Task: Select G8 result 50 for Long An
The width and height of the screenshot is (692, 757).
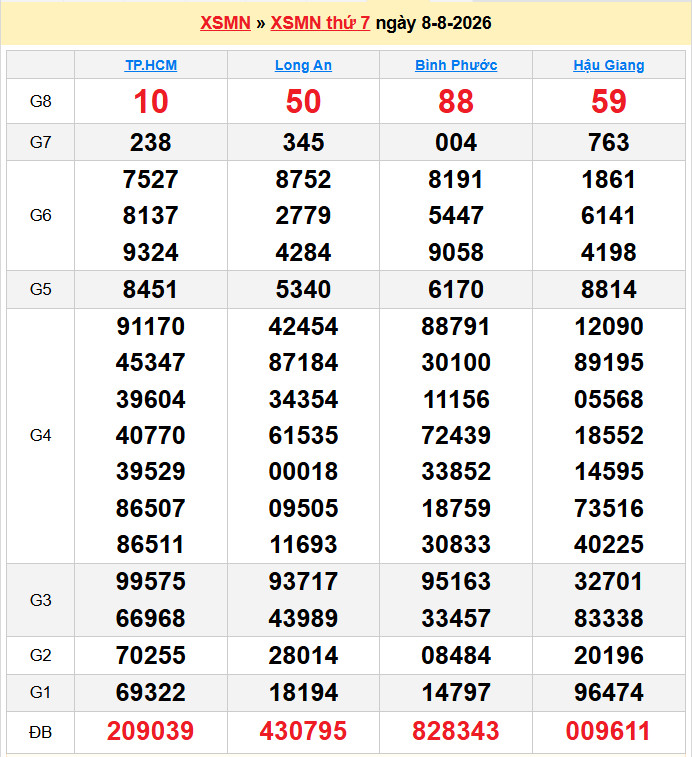Action: point(303,101)
